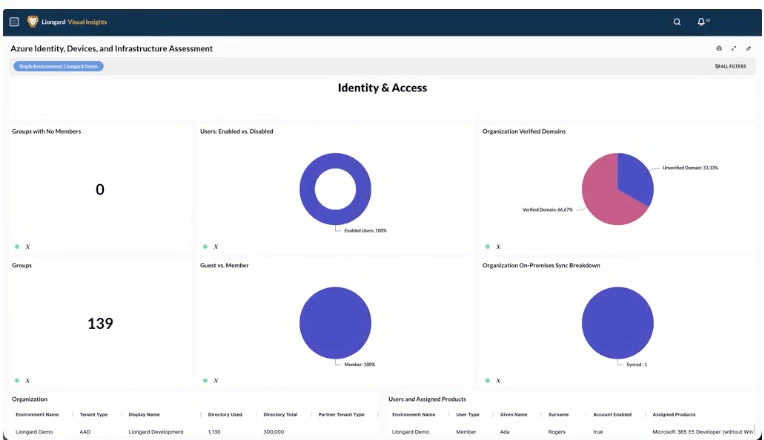
Task: Open ALL FILTERS panel
Action: (x=730, y=66)
